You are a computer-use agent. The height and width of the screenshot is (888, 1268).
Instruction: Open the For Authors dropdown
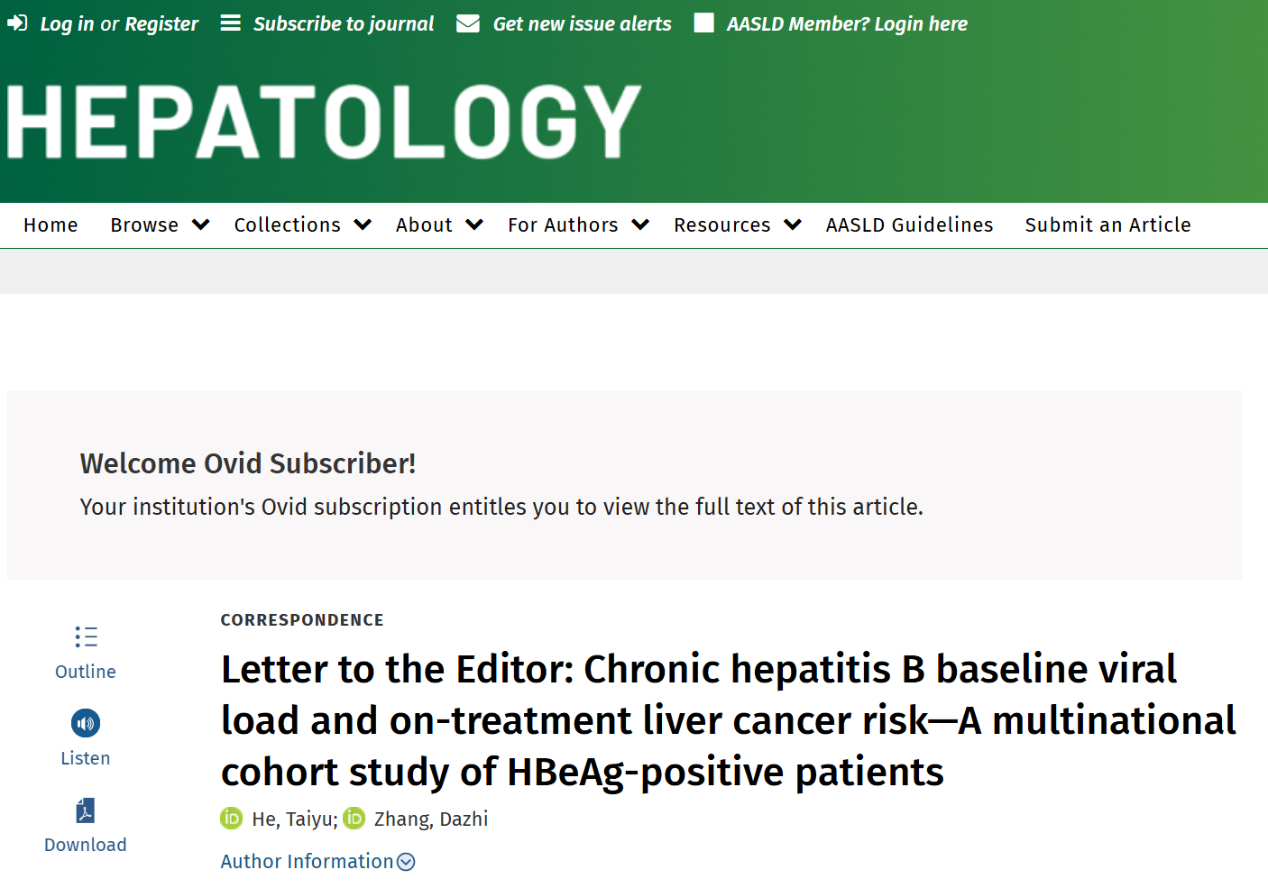579,225
